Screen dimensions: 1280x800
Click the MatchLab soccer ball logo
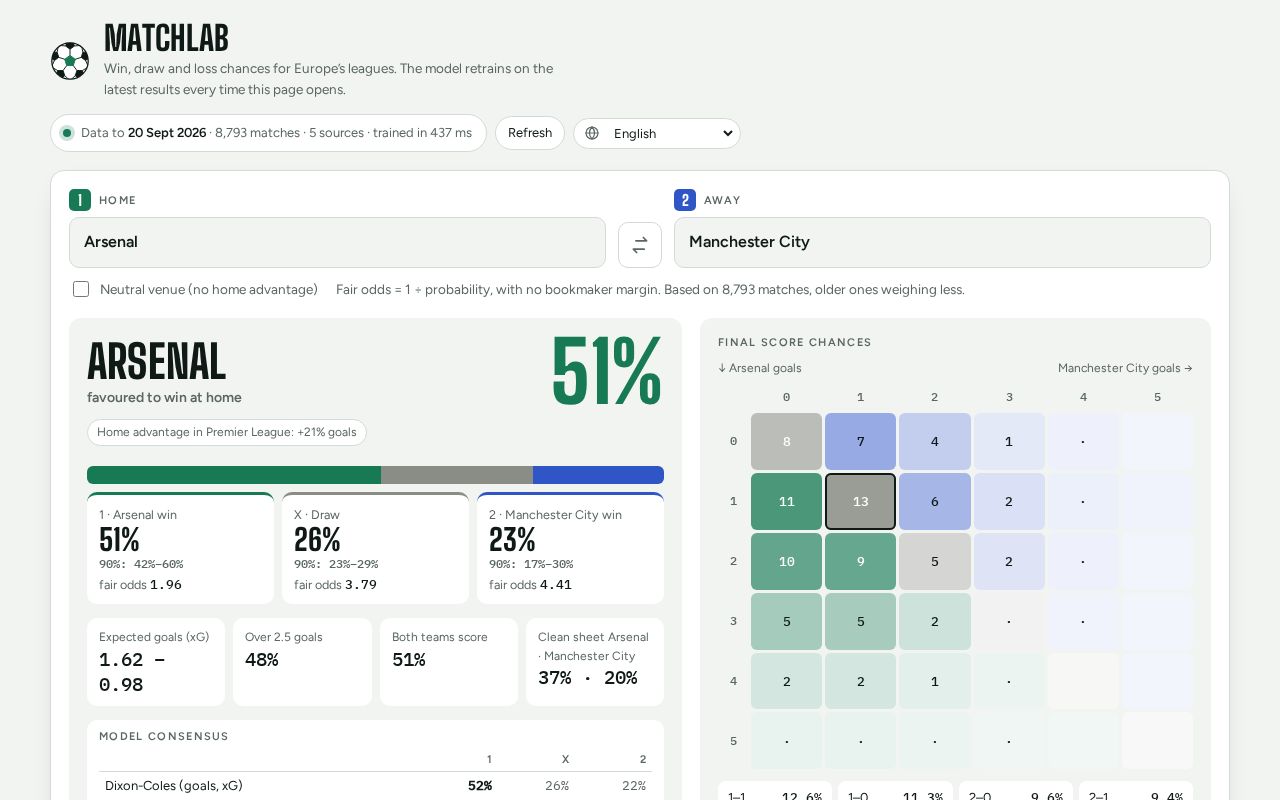coord(70,61)
